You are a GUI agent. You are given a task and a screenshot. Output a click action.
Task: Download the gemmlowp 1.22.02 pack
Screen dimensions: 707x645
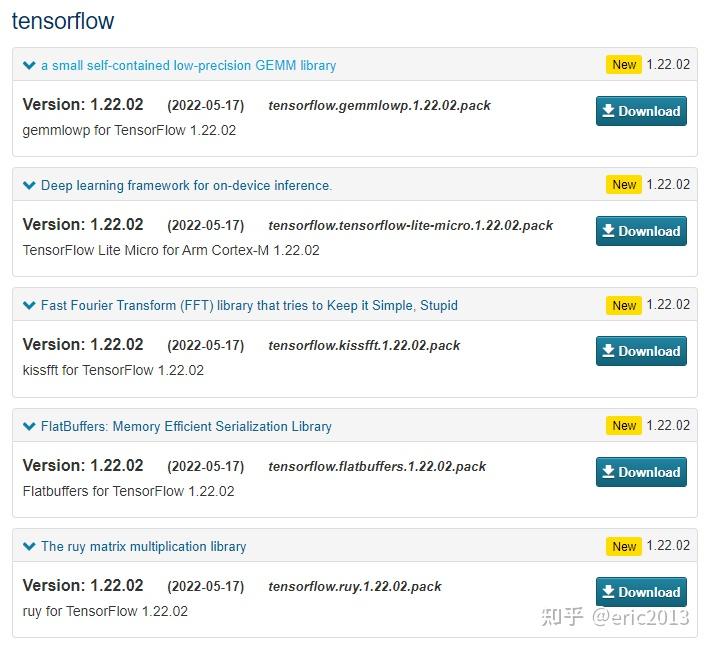641,111
